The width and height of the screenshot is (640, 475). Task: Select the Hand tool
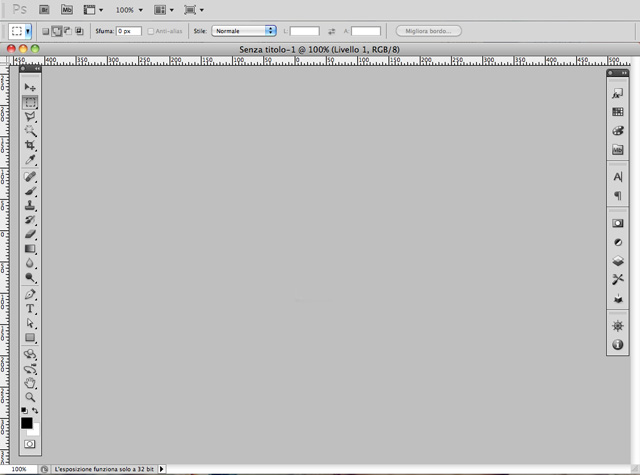pos(30,382)
